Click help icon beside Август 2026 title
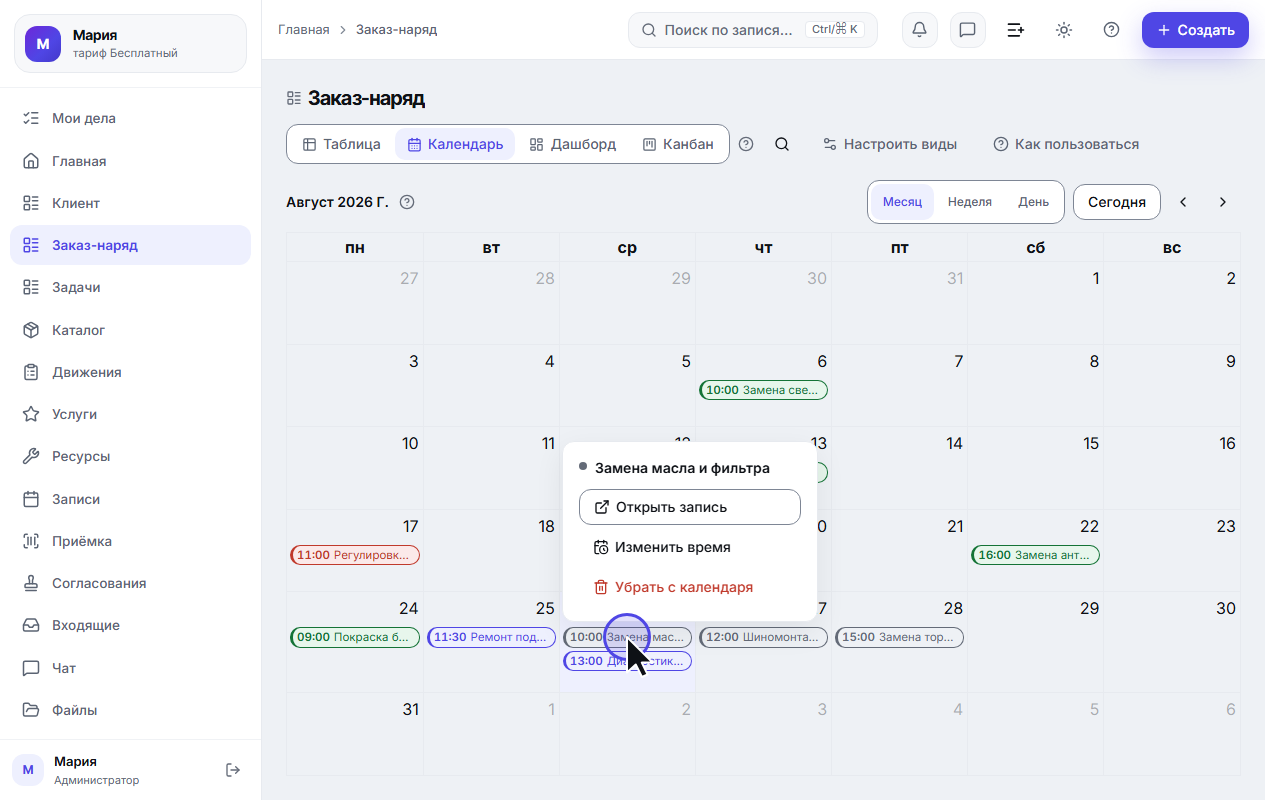Image resolution: width=1280 pixels, height=800 pixels. pos(407,202)
